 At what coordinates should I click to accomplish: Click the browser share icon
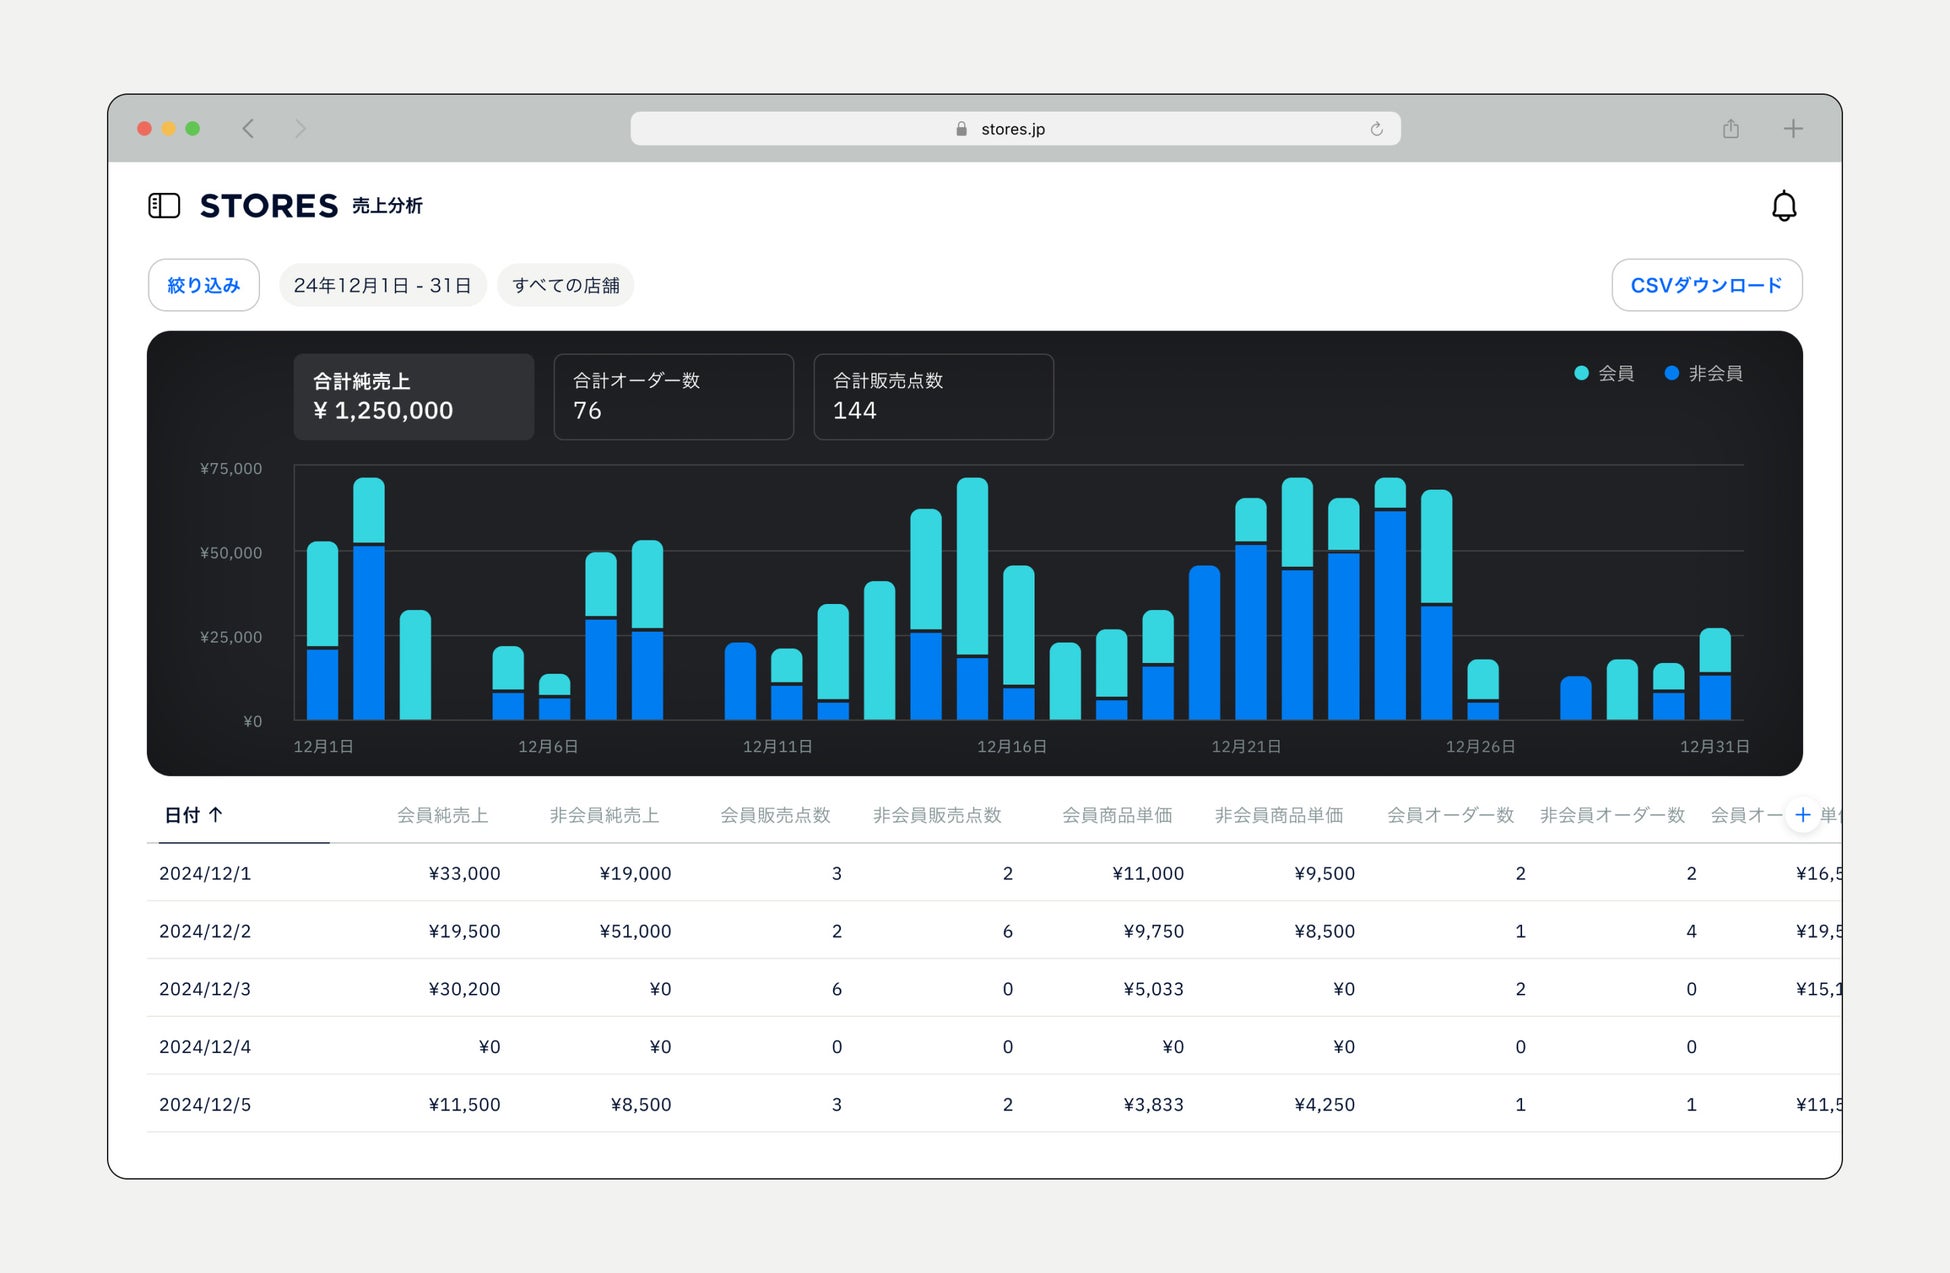pyautogui.click(x=1731, y=129)
